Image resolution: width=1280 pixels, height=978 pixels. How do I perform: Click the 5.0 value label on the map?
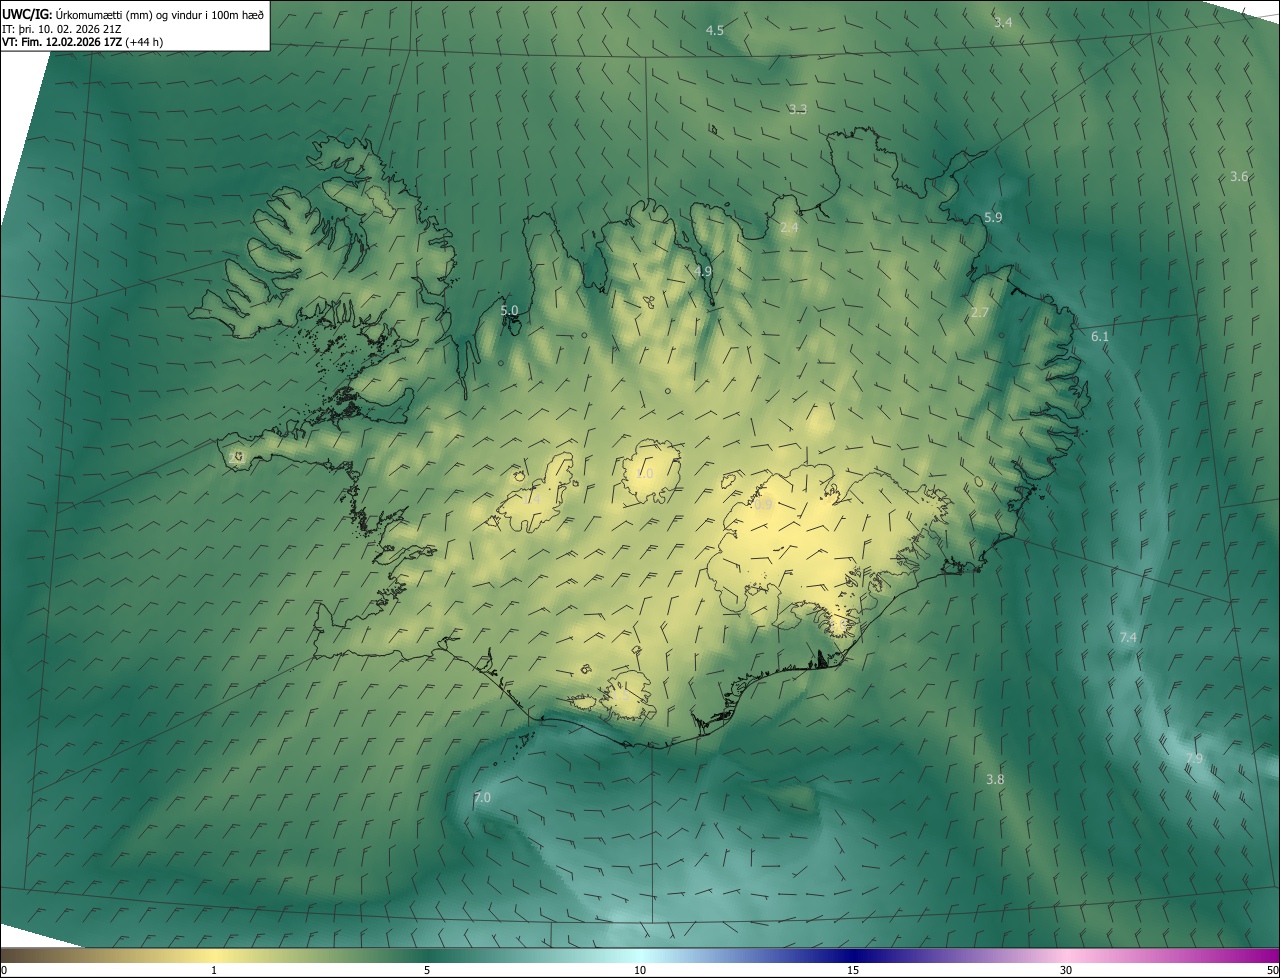(x=509, y=311)
